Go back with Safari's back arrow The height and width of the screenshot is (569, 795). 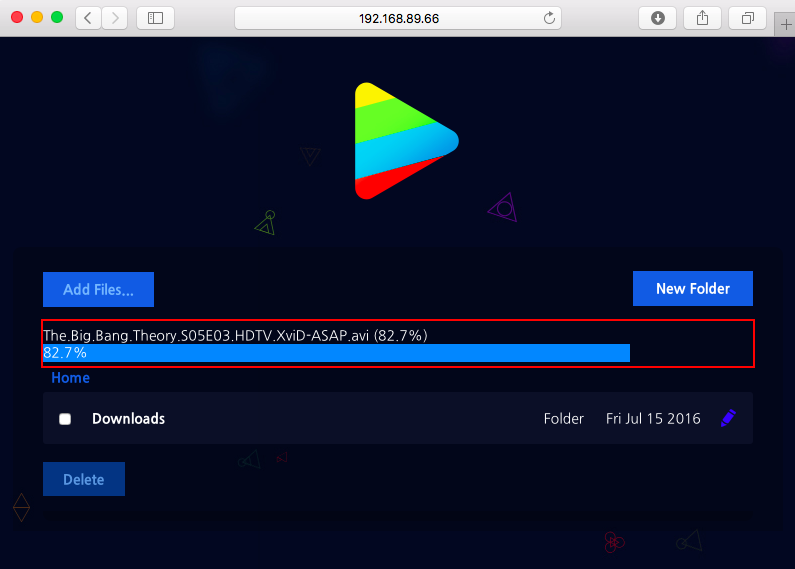click(88, 18)
